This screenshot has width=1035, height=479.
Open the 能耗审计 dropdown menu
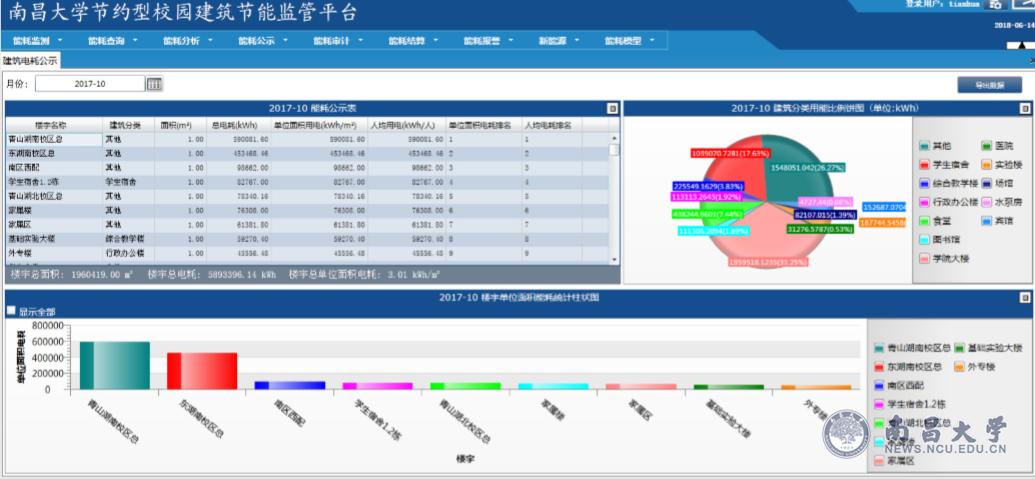tap(338, 41)
